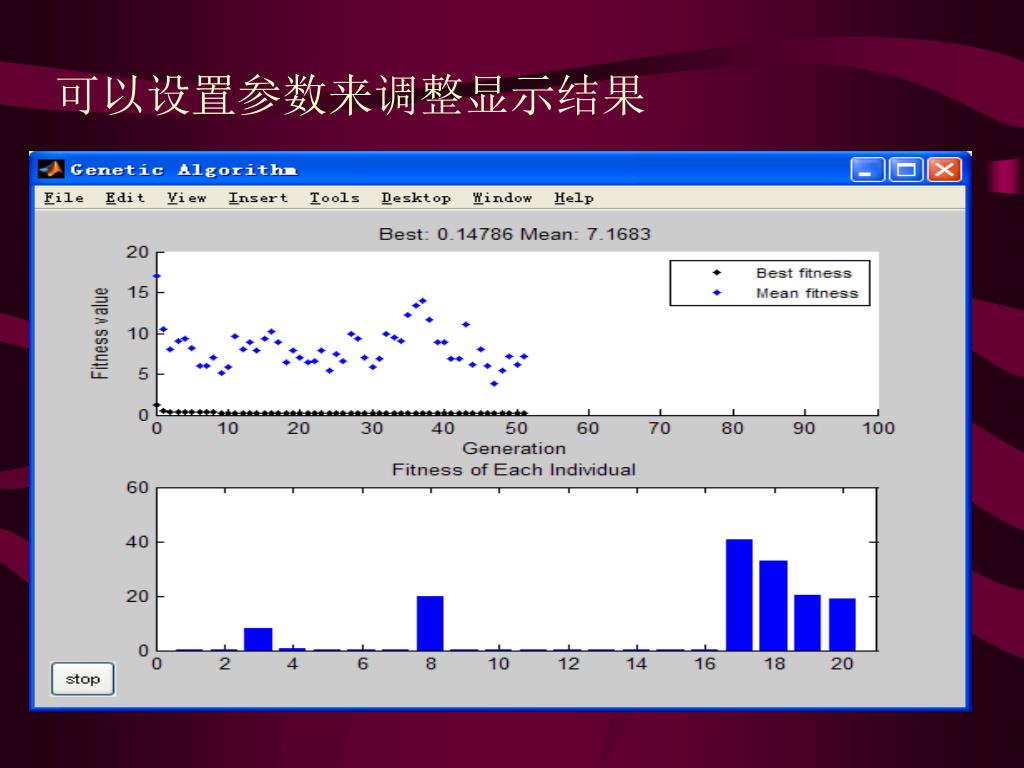Screen dimensions: 1024x768
Task: Open the Desktop menu
Action: point(416,198)
